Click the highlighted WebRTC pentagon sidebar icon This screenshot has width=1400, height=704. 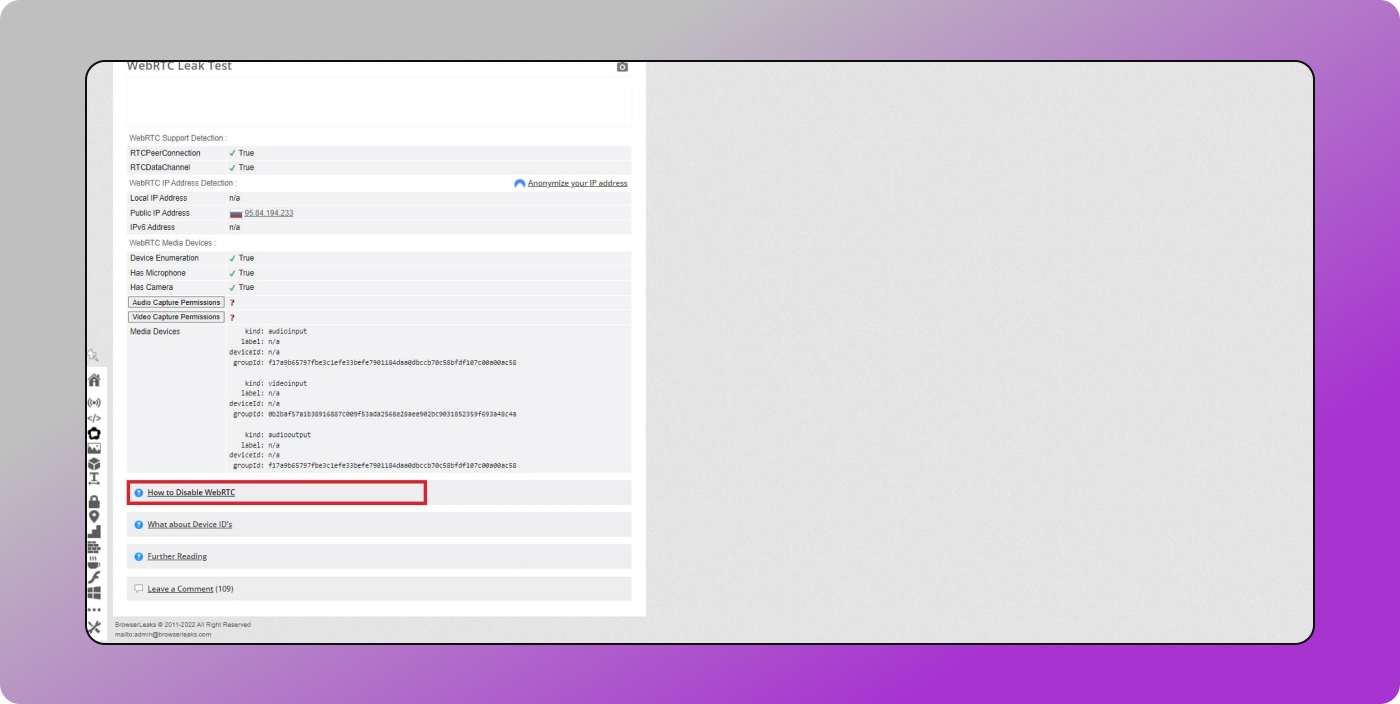[94, 433]
